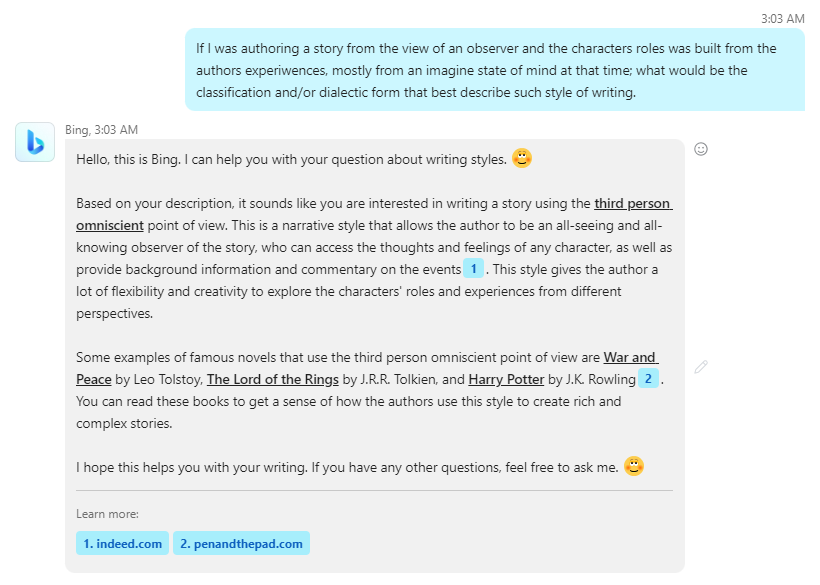Click the user's blue question bubble

click(x=494, y=70)
